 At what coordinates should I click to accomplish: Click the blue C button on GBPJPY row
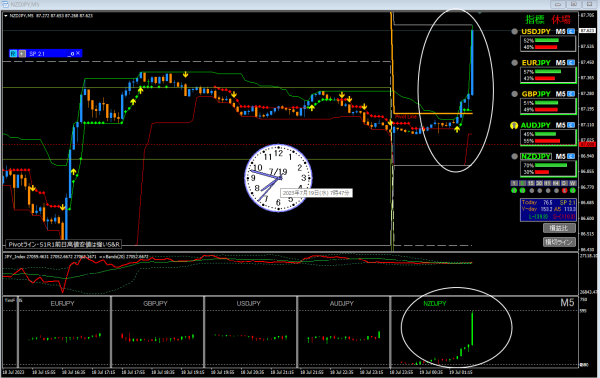coord(571,94)
